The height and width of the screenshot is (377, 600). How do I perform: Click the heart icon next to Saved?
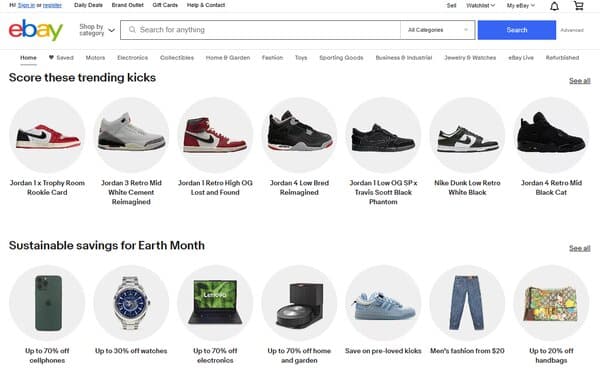51,57
